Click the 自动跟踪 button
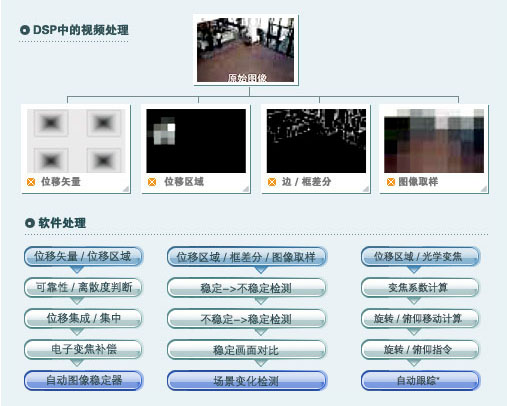This screenshot has height=406, width=507. 420,380
